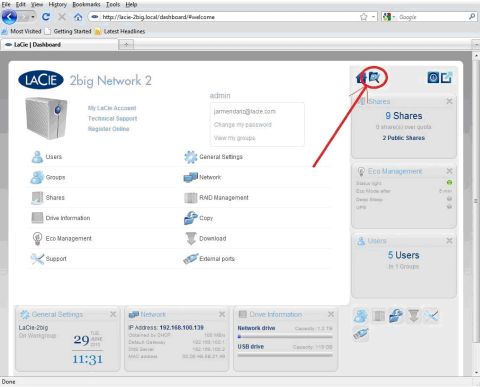Open the file browser icon beside the home icon
Viewport: 480px width, 387px height.
[x=374, y=78]
